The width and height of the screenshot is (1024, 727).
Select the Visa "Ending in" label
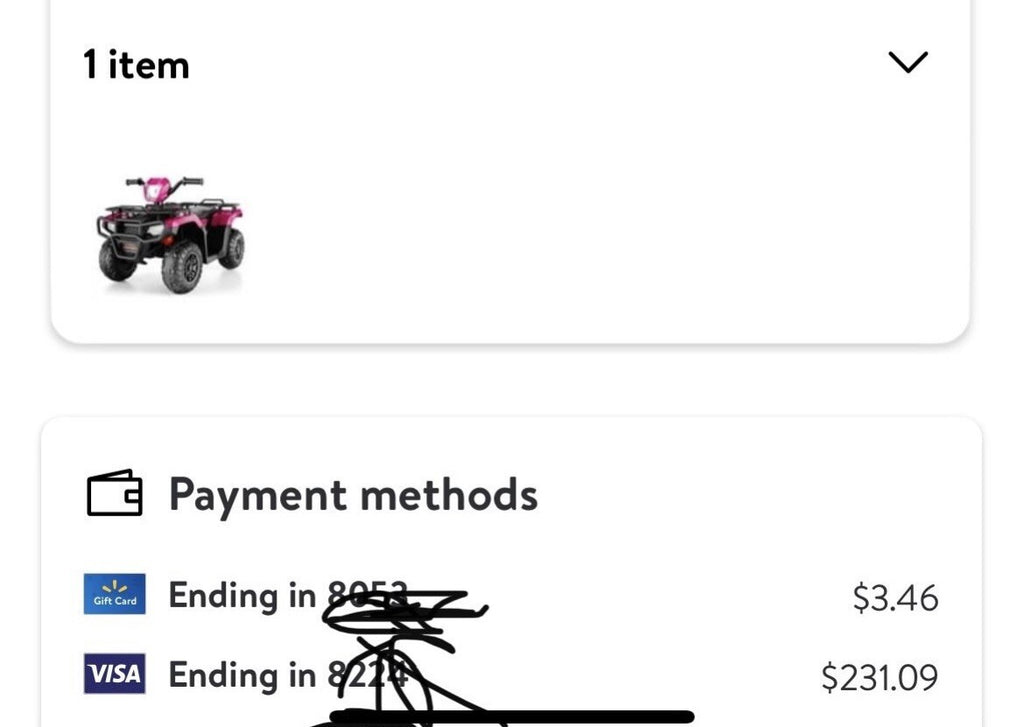pos(242,675)
